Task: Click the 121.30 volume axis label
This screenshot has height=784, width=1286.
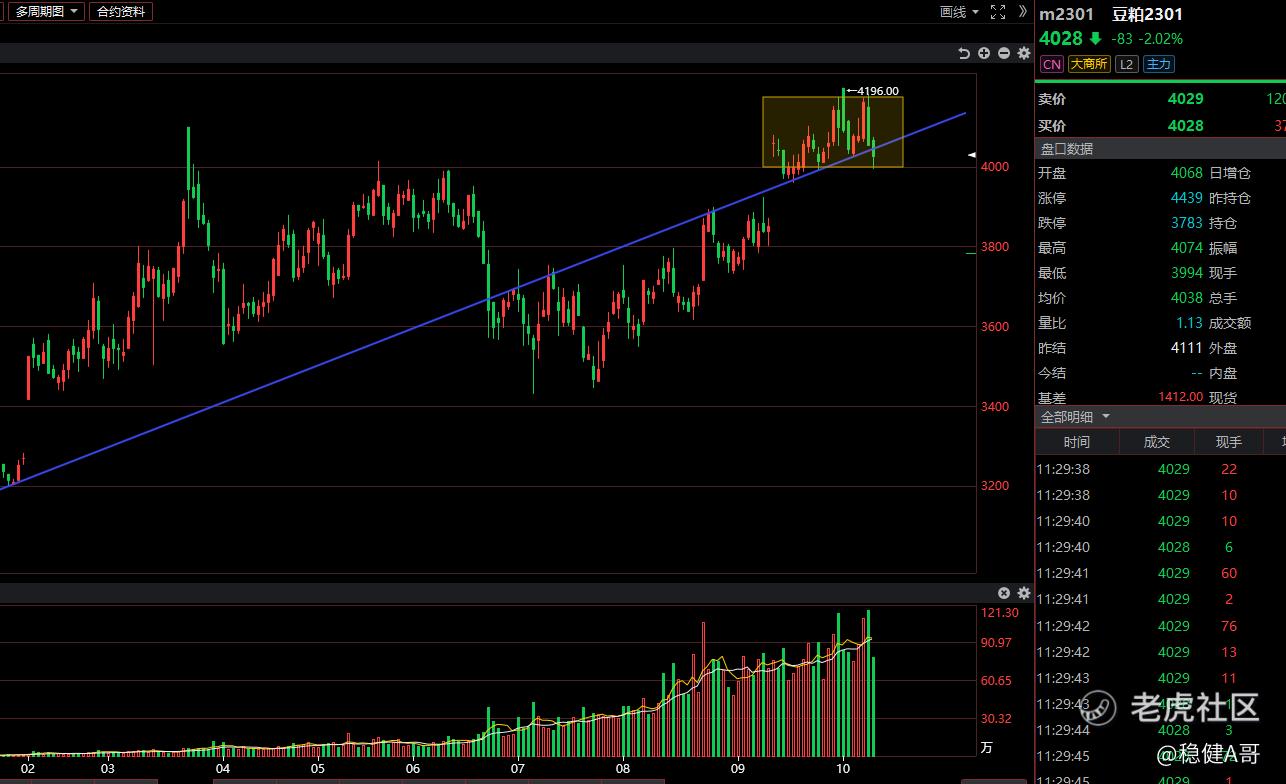Action: pos(999,612)
